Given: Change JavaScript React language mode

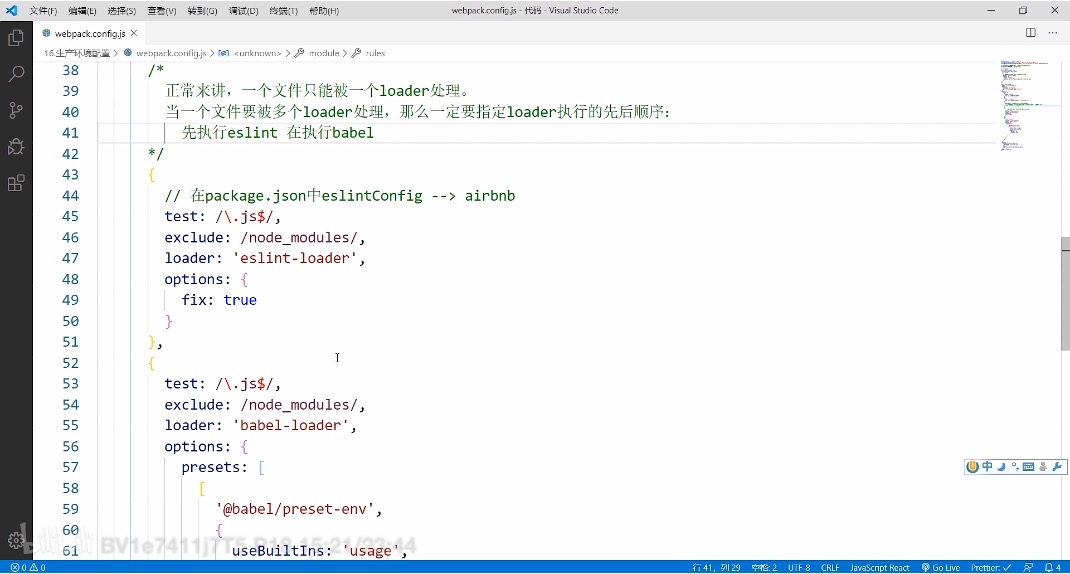Looking at the screenshot, I should click(x=879, y=567).
